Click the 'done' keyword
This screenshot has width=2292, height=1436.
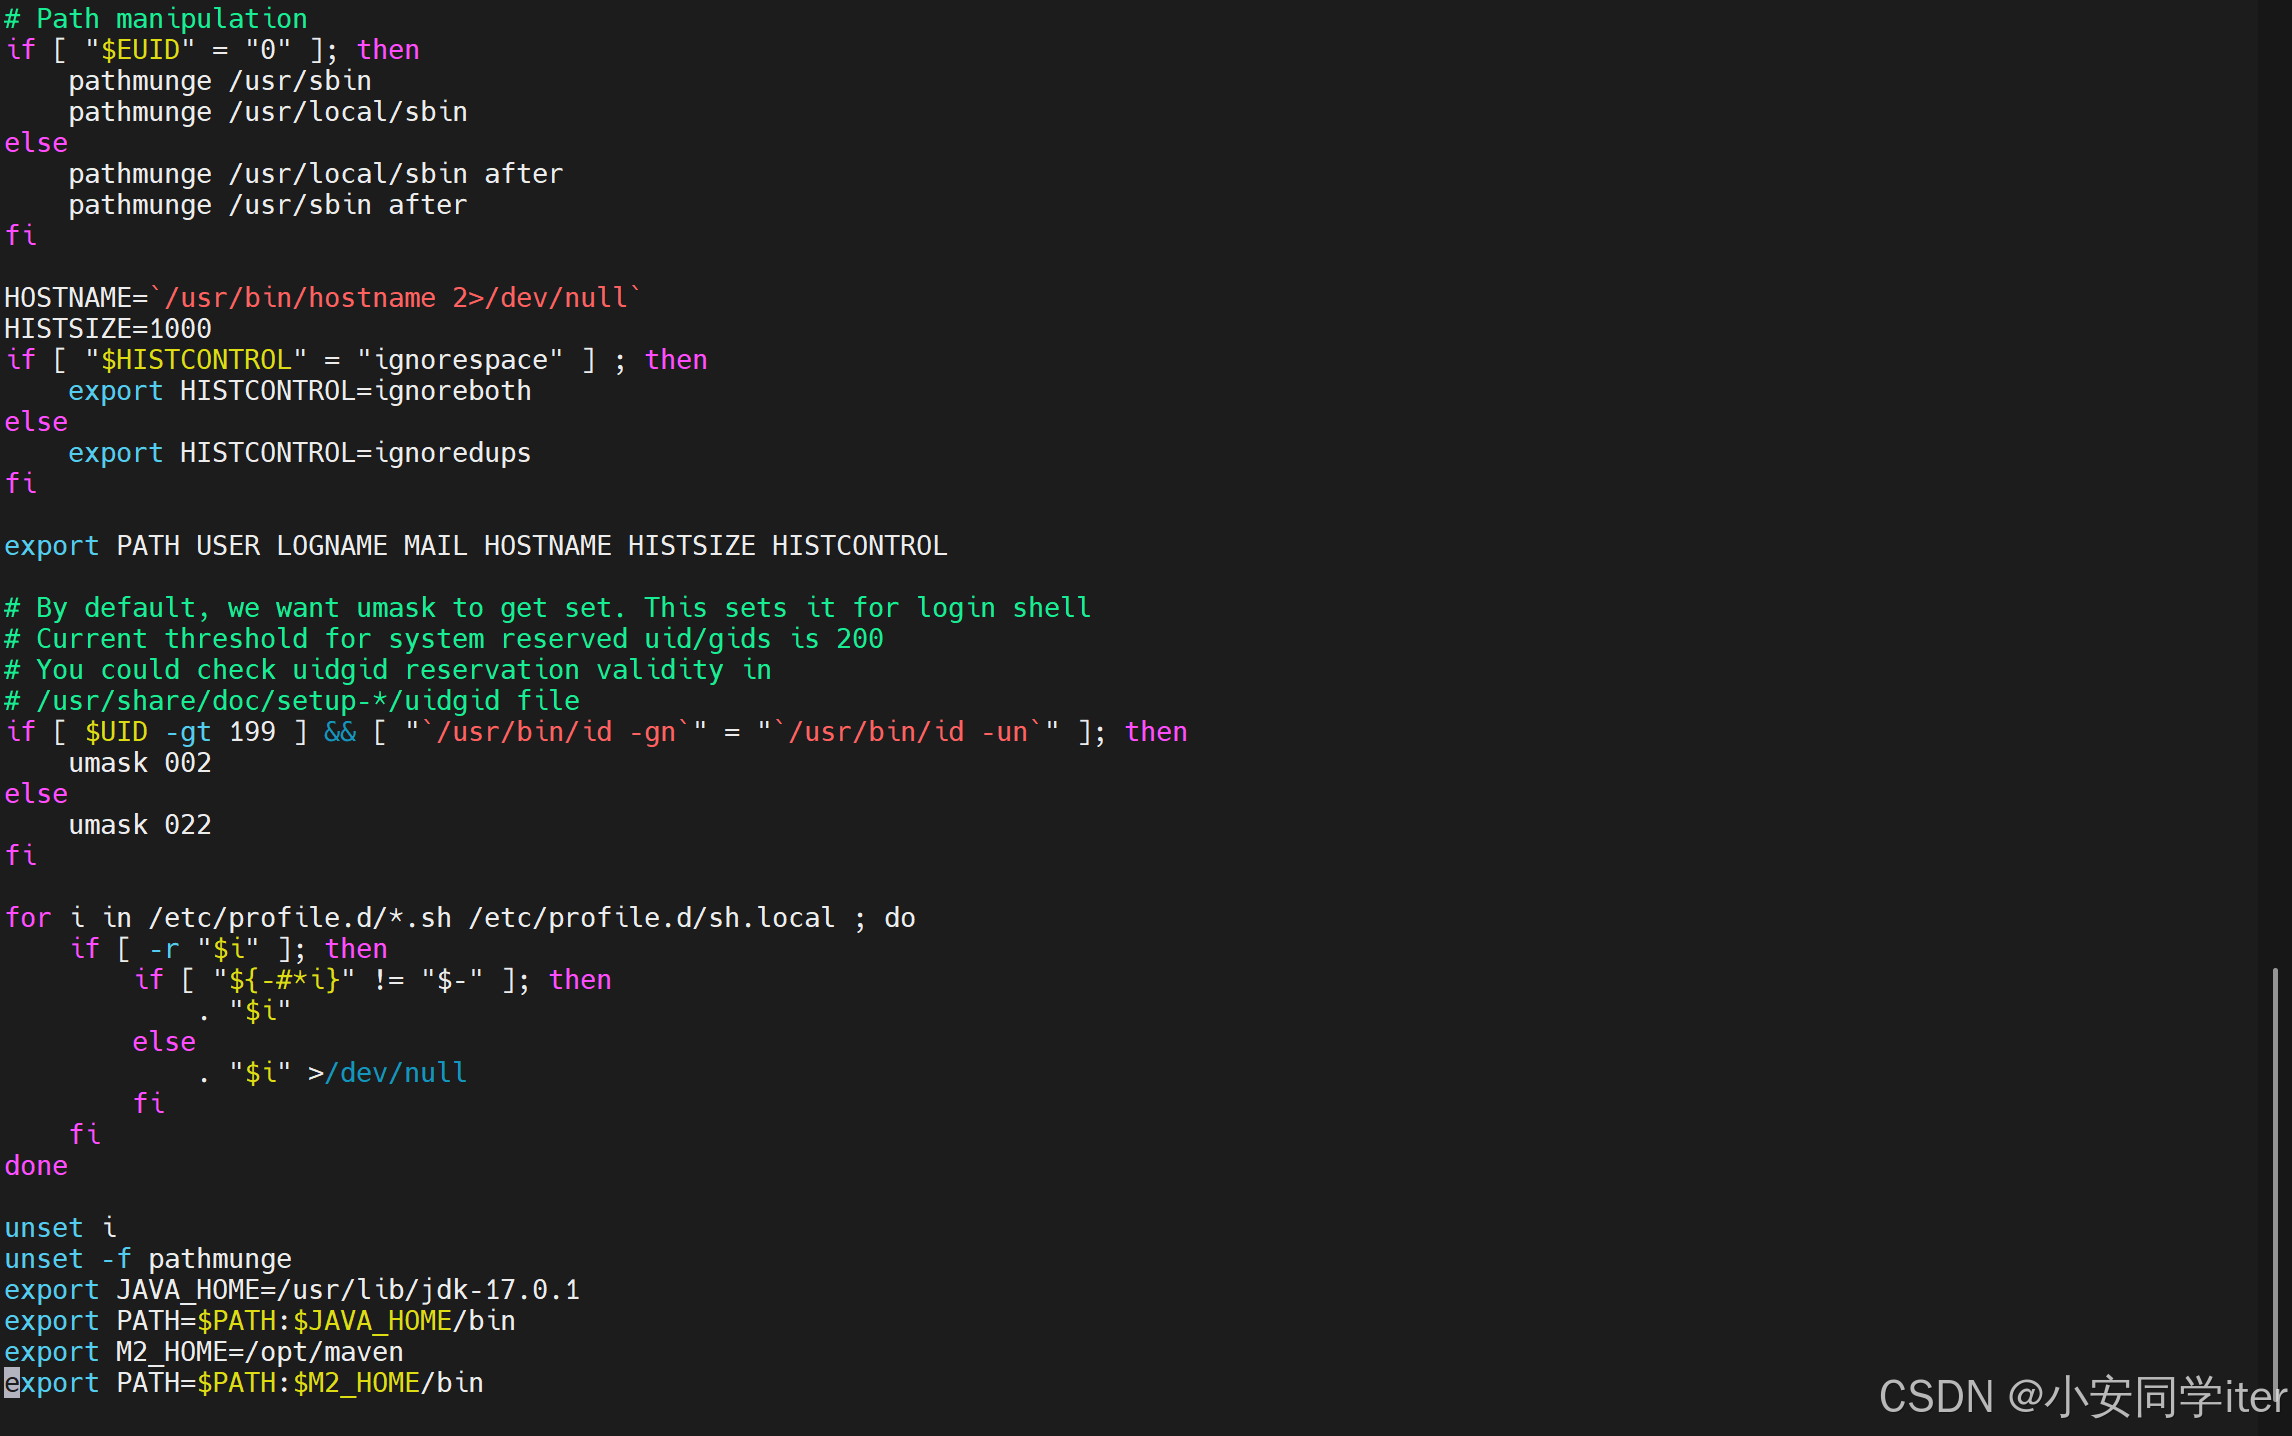point(36,1166)
